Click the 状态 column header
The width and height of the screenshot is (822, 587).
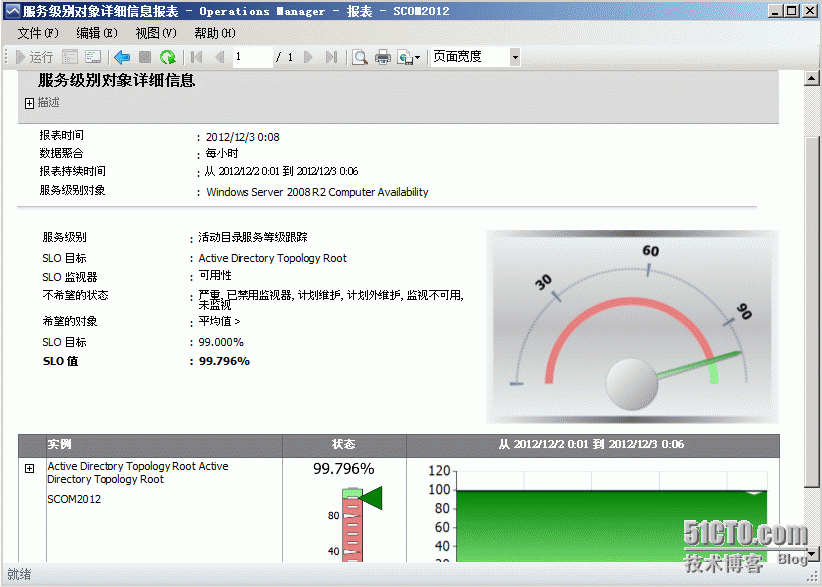coord(344,444)
